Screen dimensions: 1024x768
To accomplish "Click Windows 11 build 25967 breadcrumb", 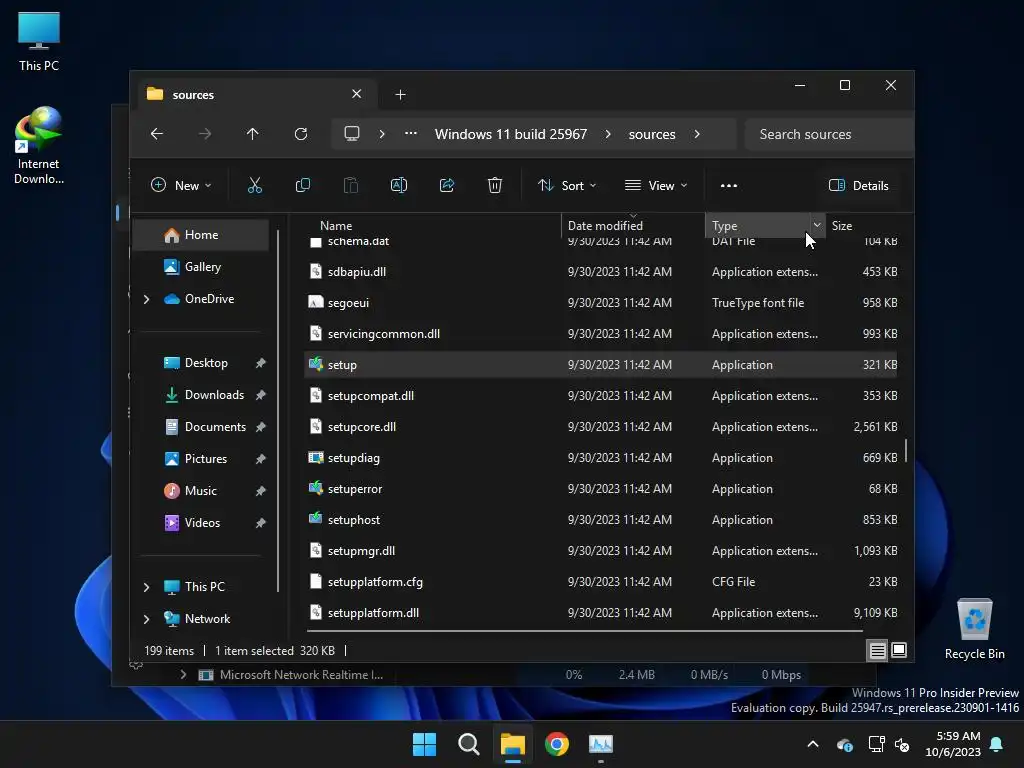I will click(511, 134).
